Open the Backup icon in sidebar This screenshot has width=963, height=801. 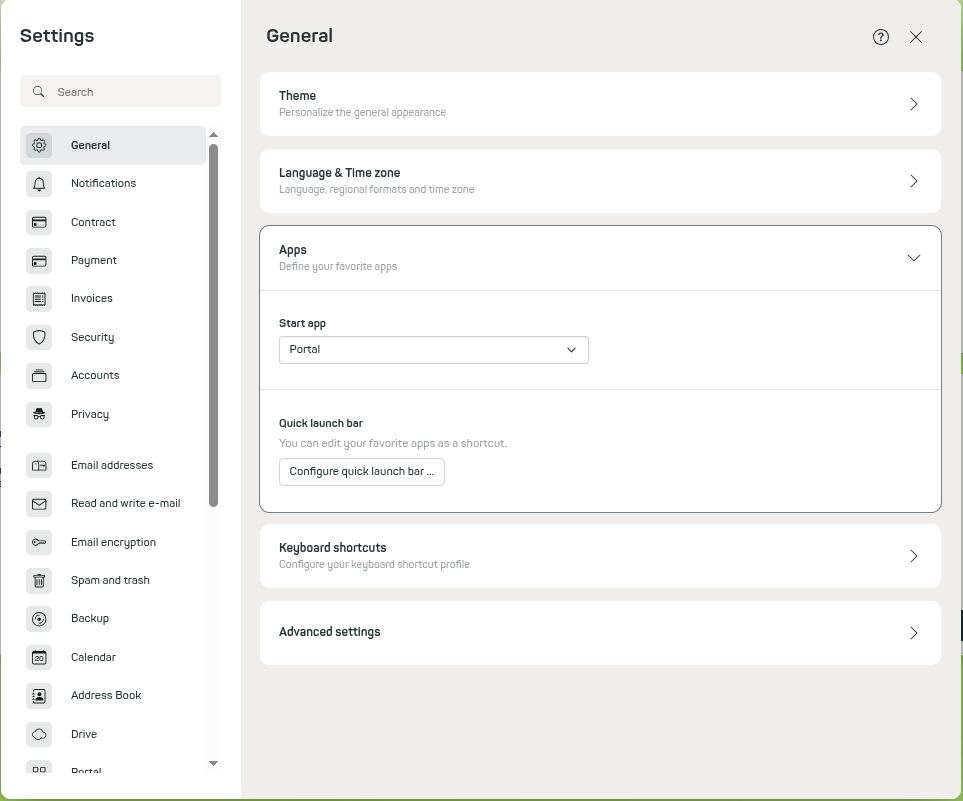click(x=39, y=619)
